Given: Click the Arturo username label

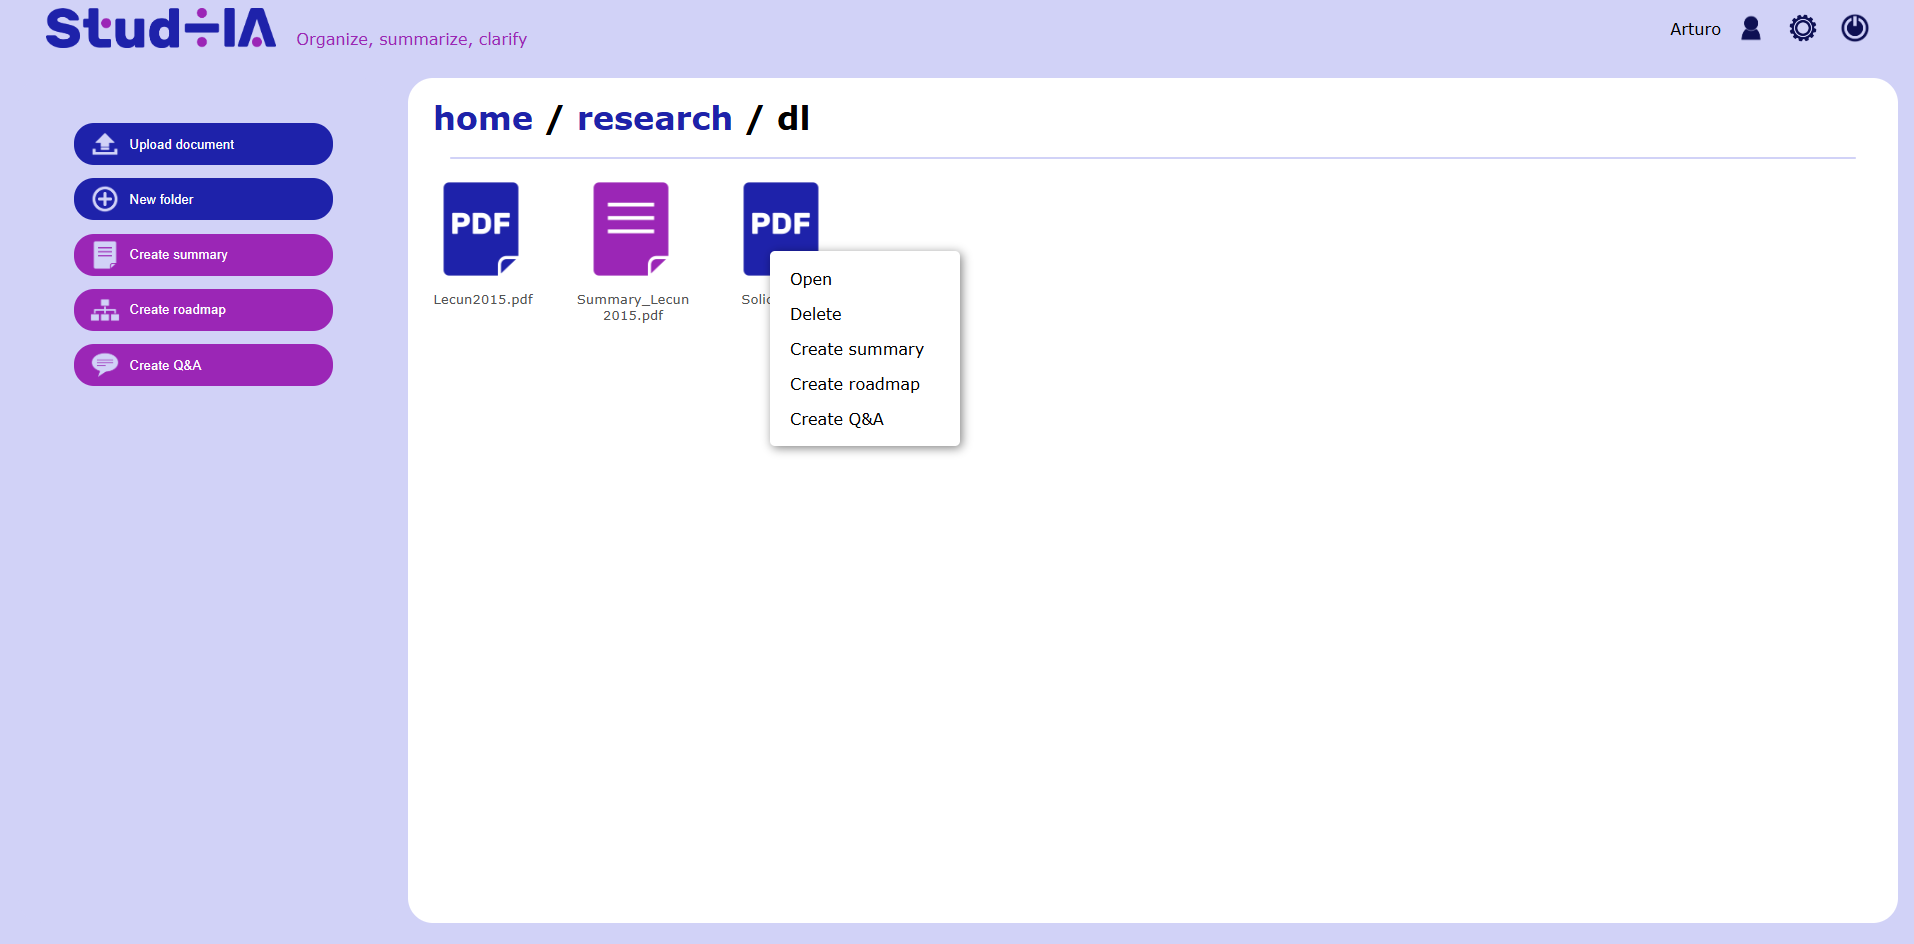Looking at the screenshot, I should (1695, 30).
